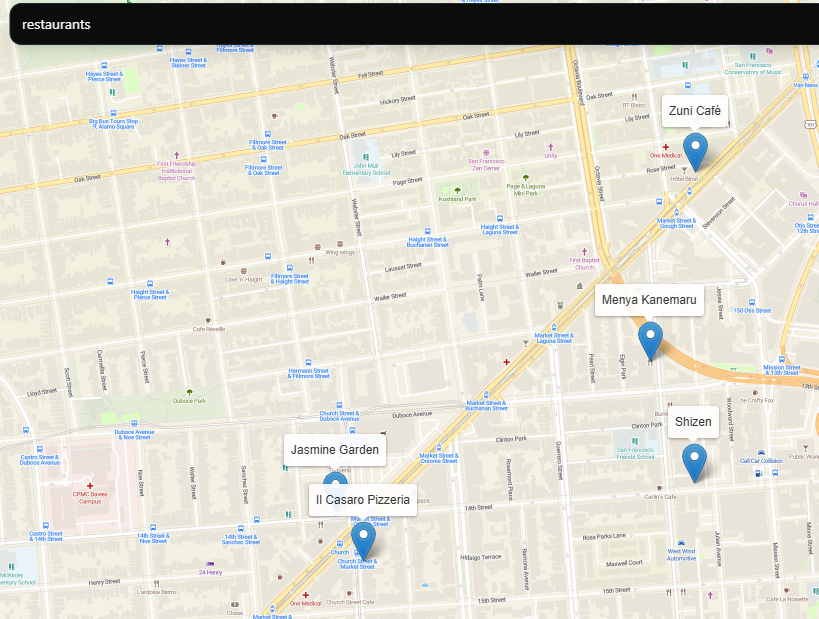
Task: Select the San Francisco Zen Center icon
Action: 486,152
